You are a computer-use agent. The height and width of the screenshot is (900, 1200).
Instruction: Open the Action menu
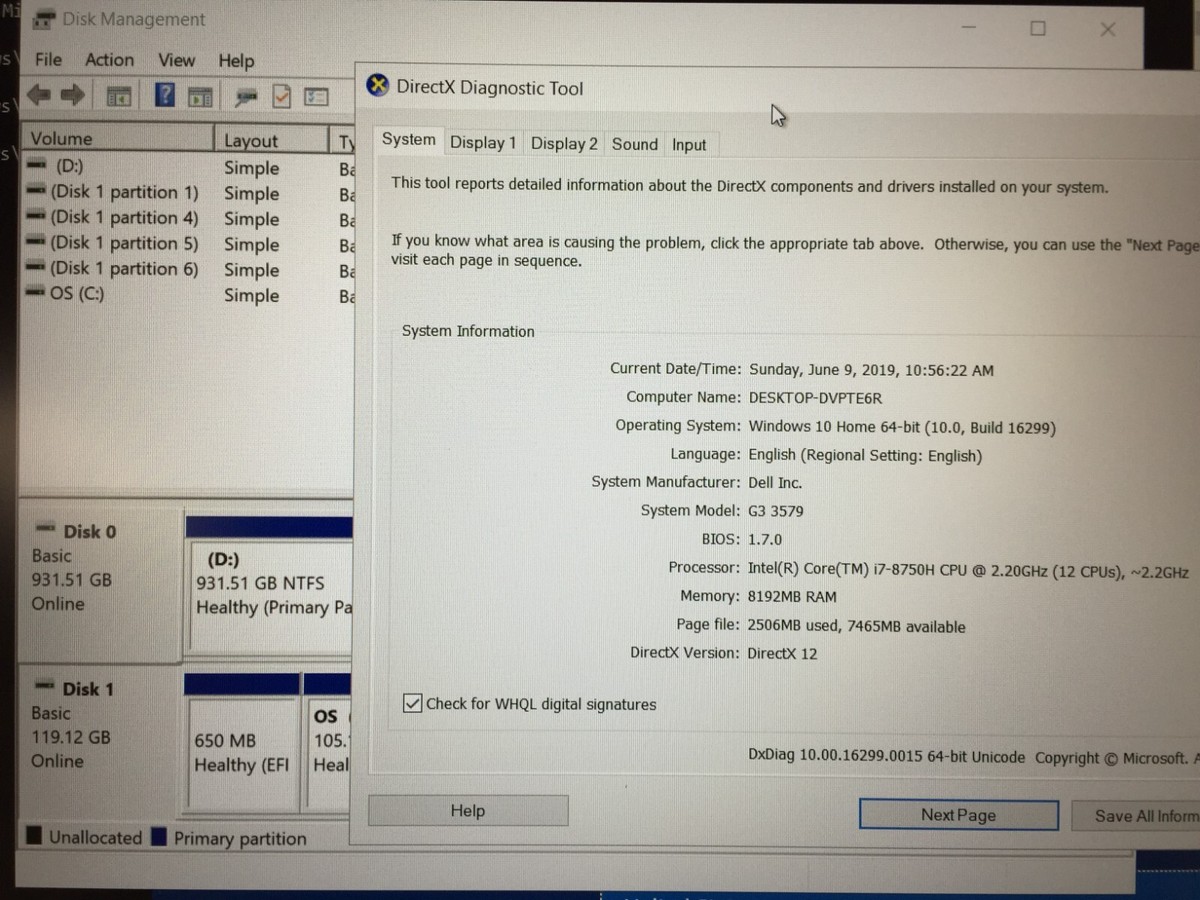tap(109, 60)
